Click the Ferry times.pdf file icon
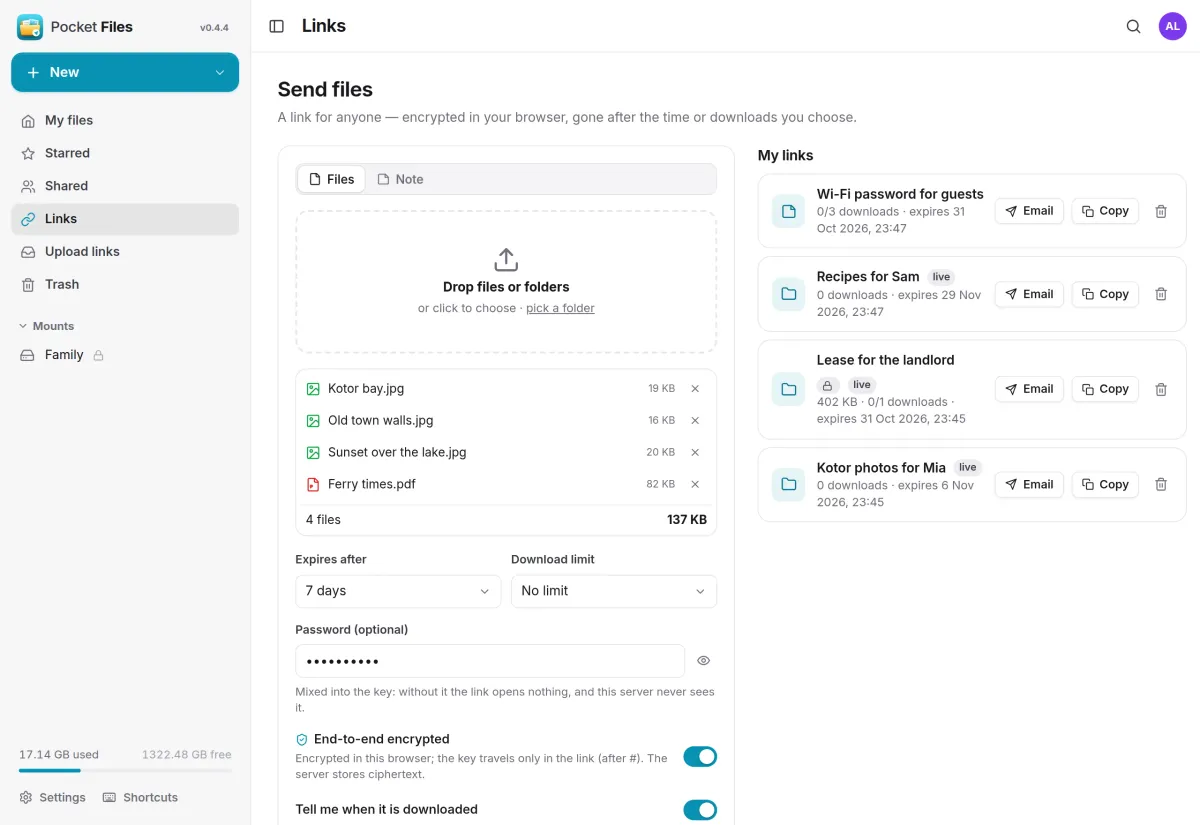The image size is (1200, 825). point(313,484)
